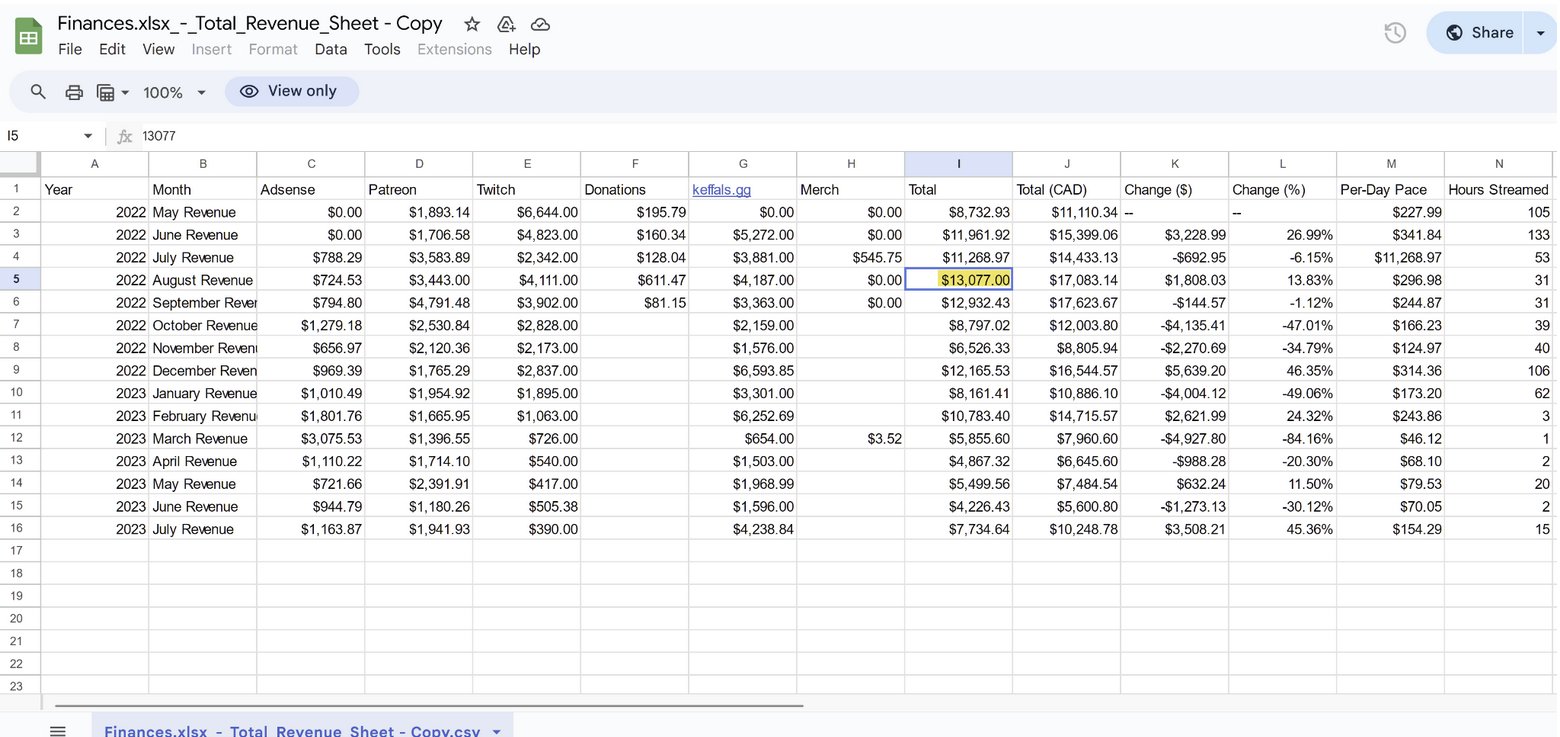Click the Adsense header cell
Screen dimensions: 1560x737
tap(310, 189)
